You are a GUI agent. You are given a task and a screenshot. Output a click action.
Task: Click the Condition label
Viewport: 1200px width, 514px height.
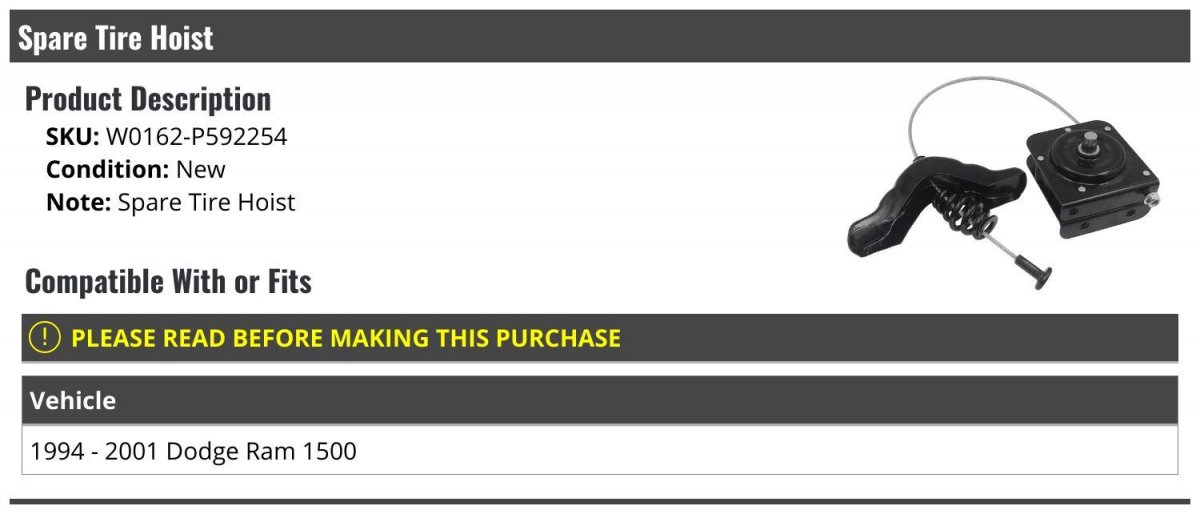click(107, 169)
